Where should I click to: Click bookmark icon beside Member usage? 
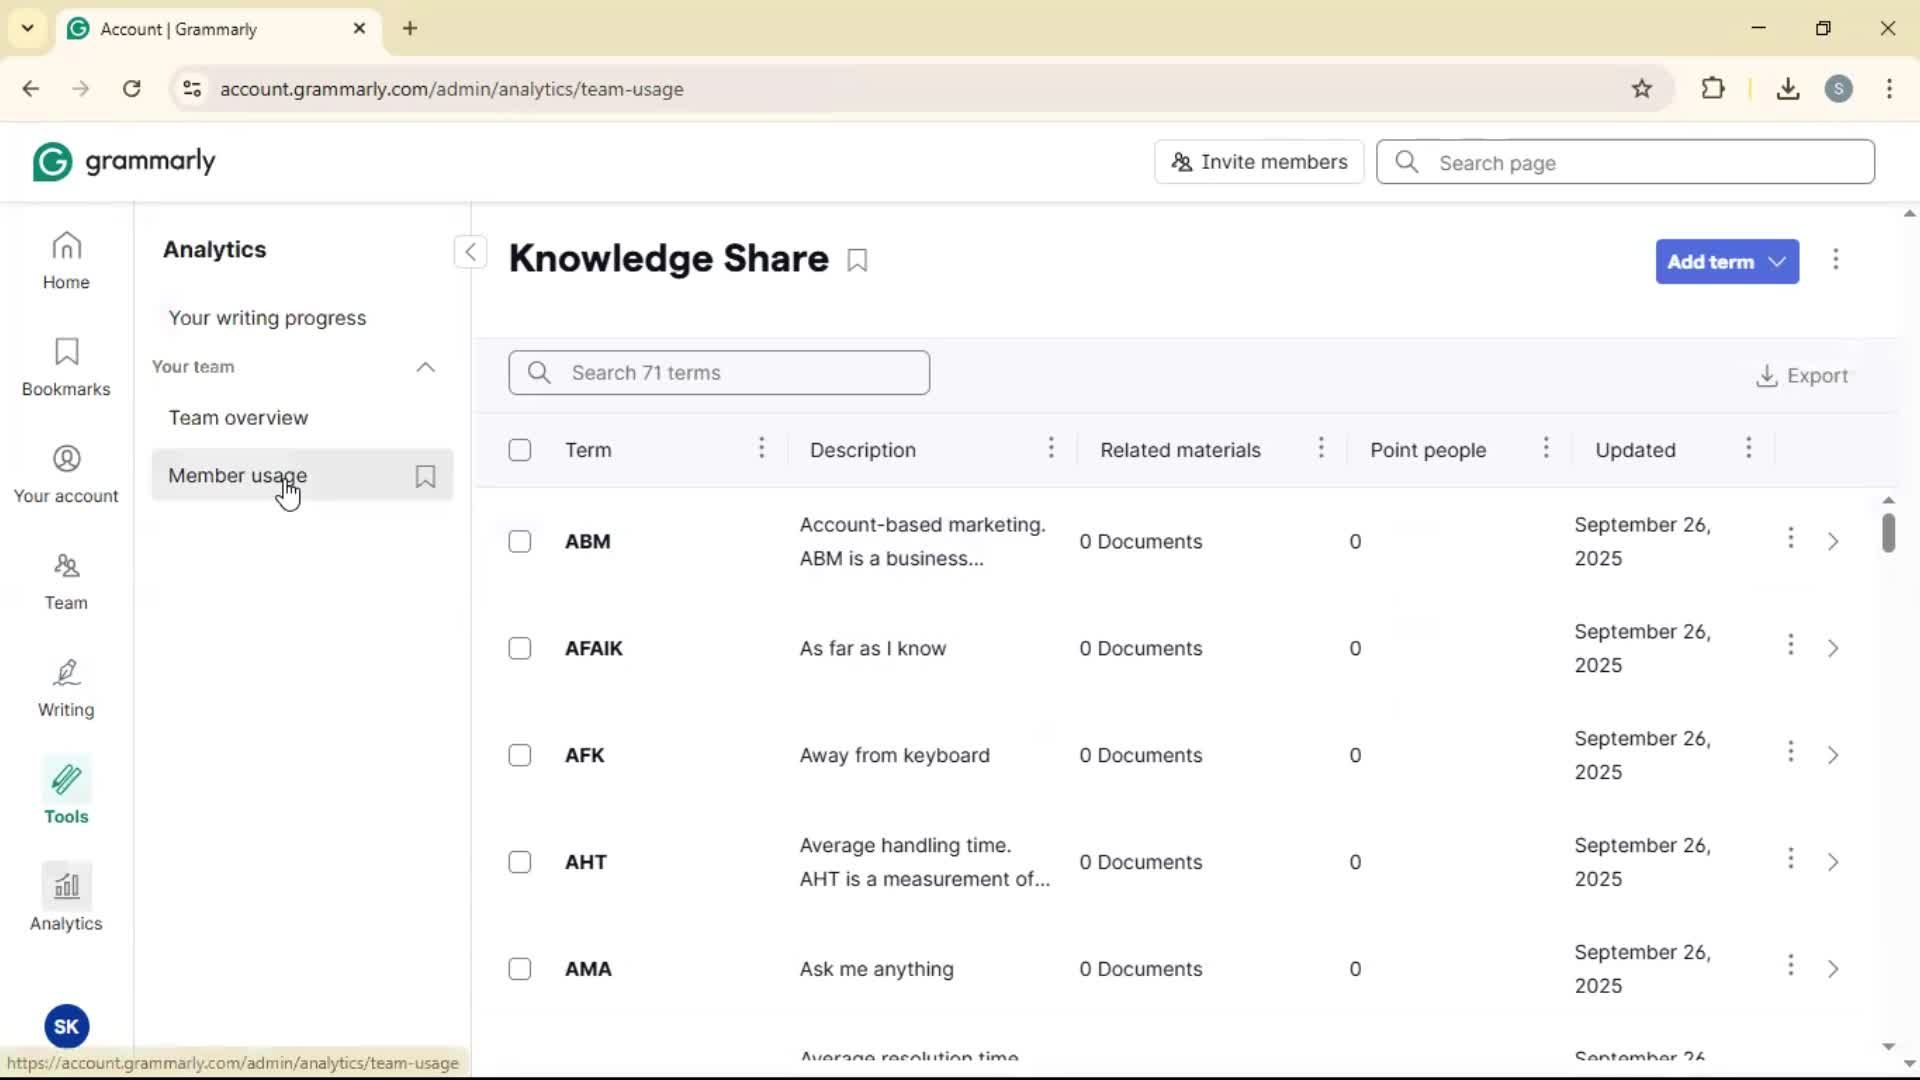pos(425,476)
